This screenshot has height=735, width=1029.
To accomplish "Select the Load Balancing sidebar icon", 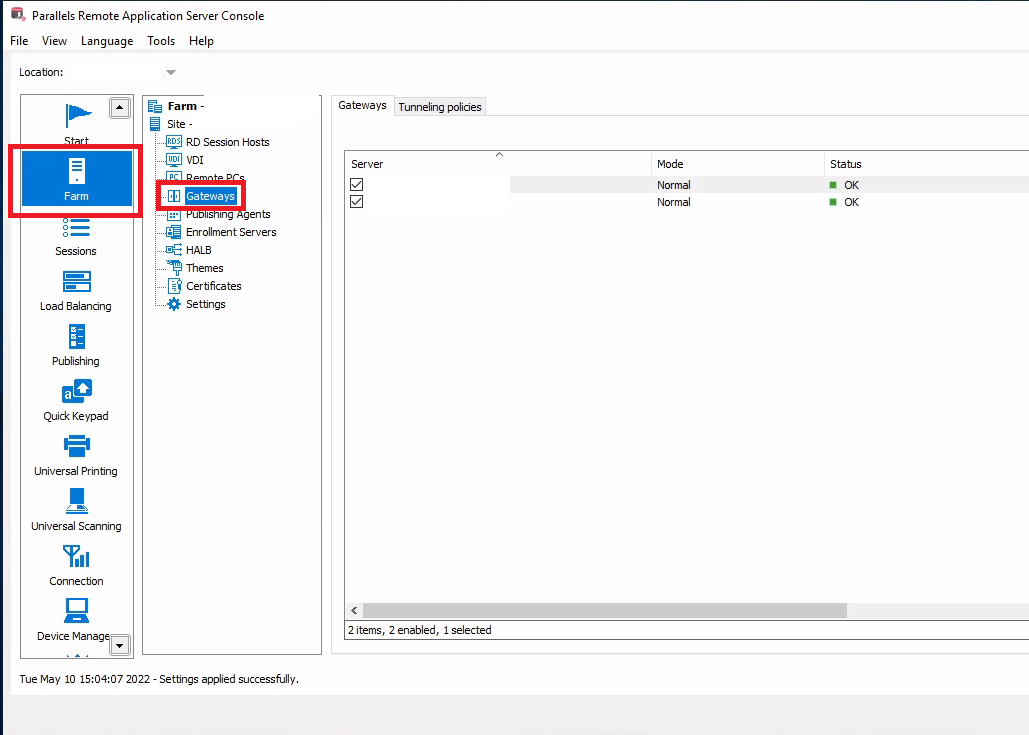I will coord(76,283).
